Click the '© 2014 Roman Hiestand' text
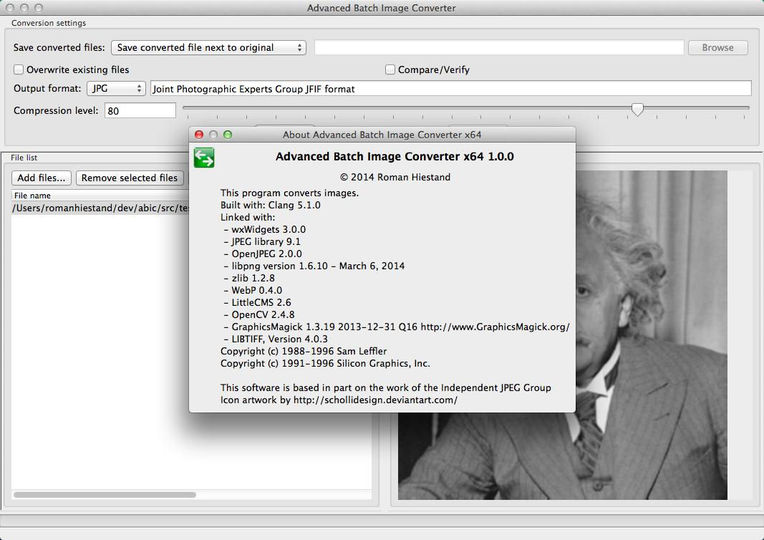764x540 pixels. click(x=395, y=177)
